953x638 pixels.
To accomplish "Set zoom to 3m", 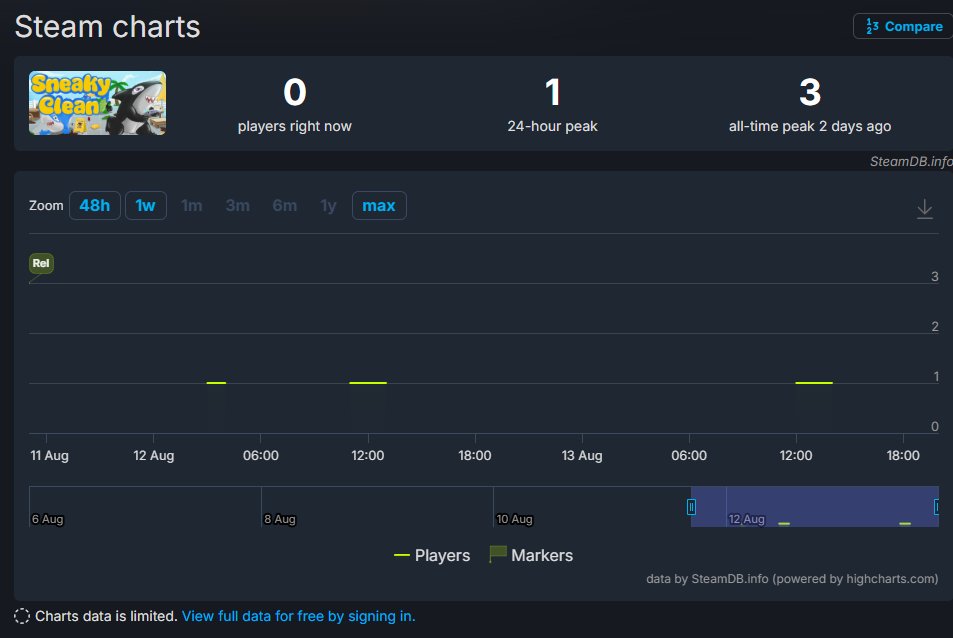I will tap(238, 205).
